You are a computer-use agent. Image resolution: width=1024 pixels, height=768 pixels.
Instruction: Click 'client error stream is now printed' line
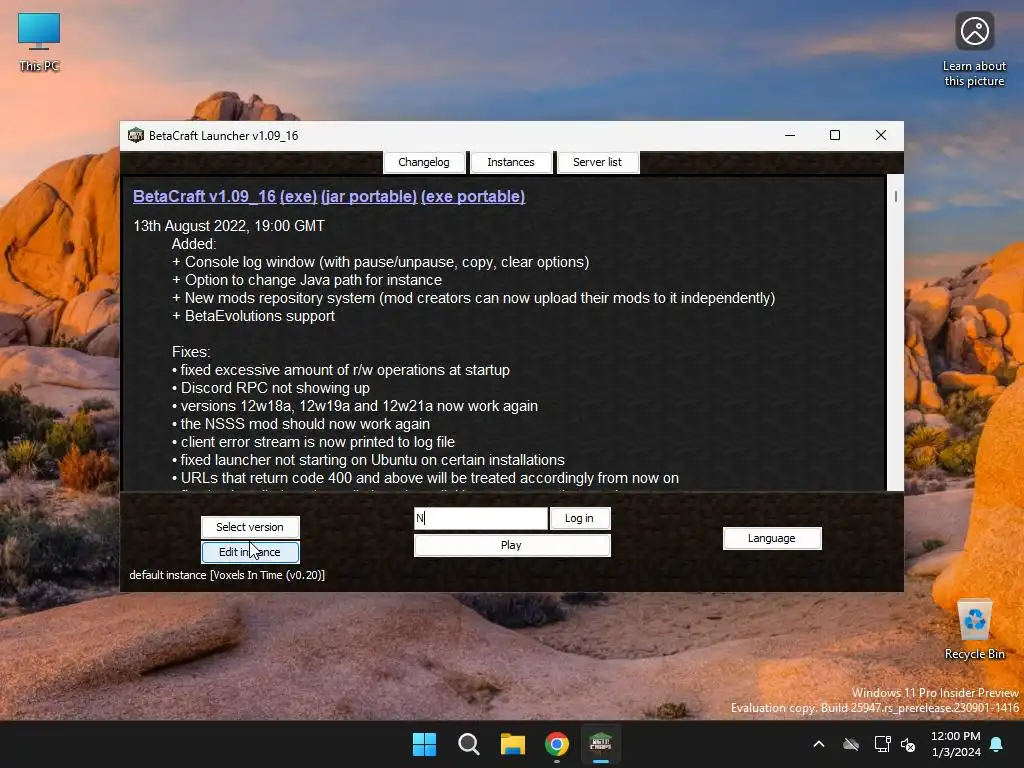[313, 442]
